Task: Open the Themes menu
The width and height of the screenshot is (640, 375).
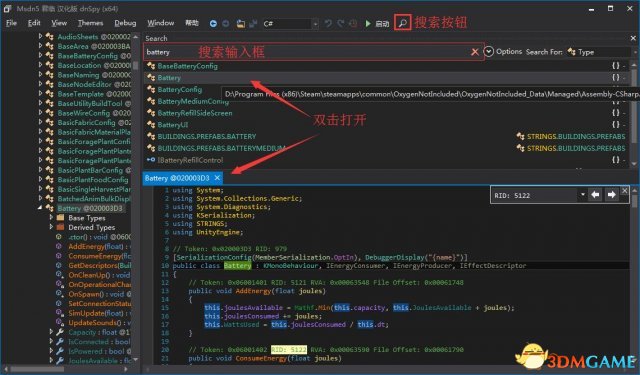Action: pos(90,23)
